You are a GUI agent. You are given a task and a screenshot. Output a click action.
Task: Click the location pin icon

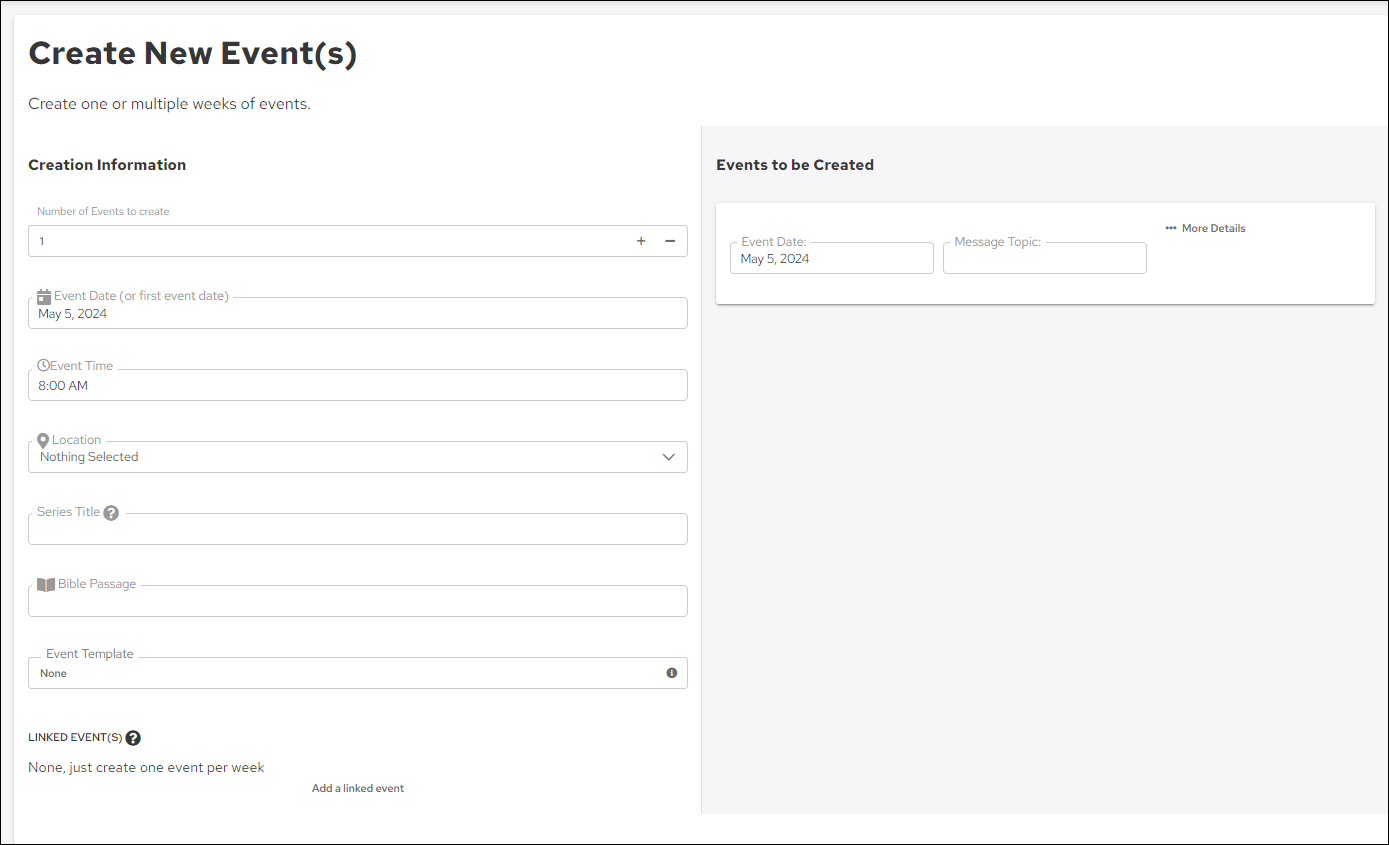coord(43,440)
